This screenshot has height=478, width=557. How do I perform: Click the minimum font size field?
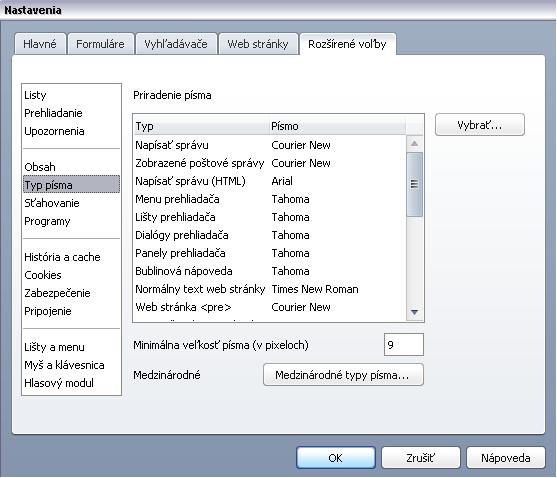tap(404, 344)
